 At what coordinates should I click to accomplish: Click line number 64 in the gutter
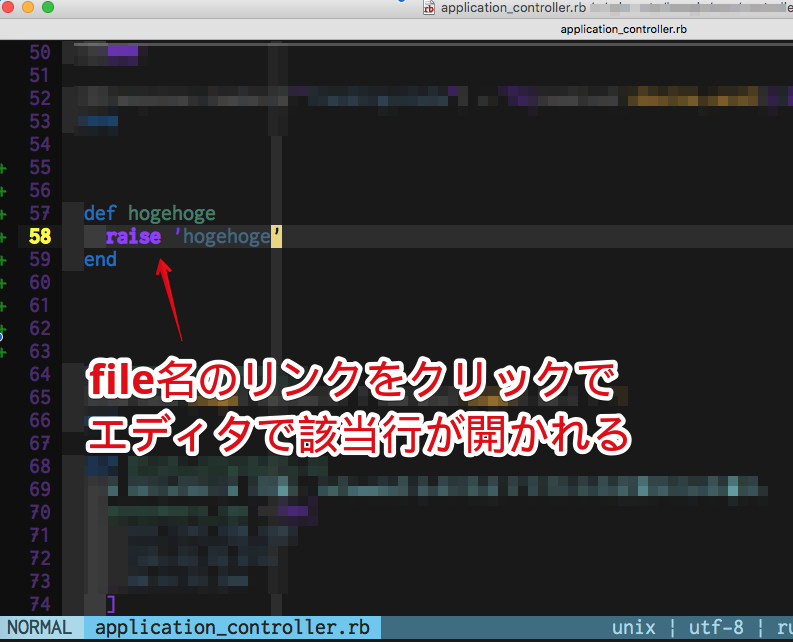click(40, 374)
